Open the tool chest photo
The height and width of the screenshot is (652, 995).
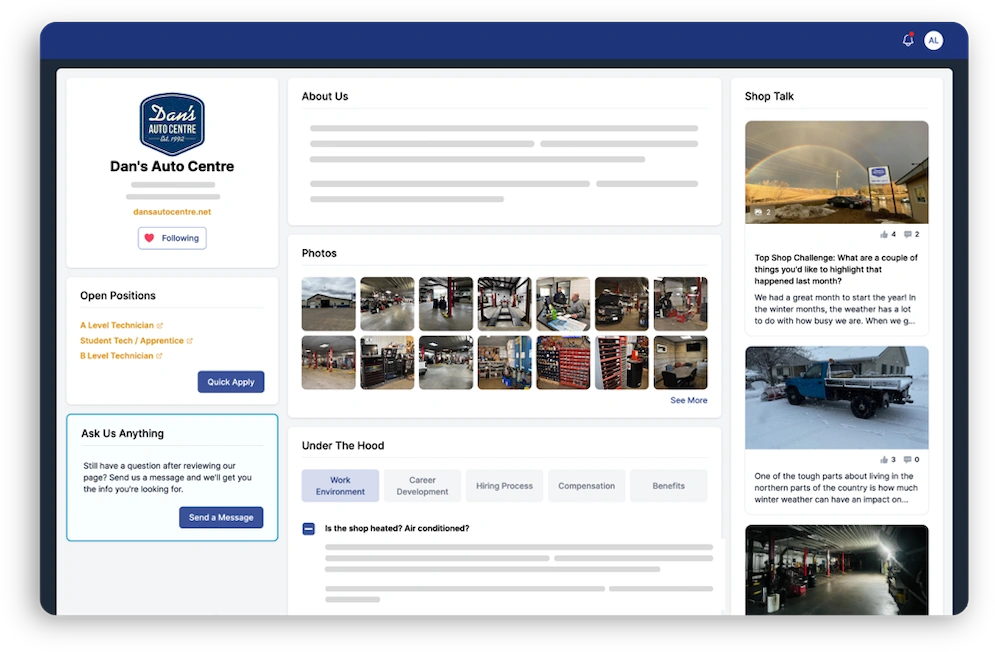point(387,363)
